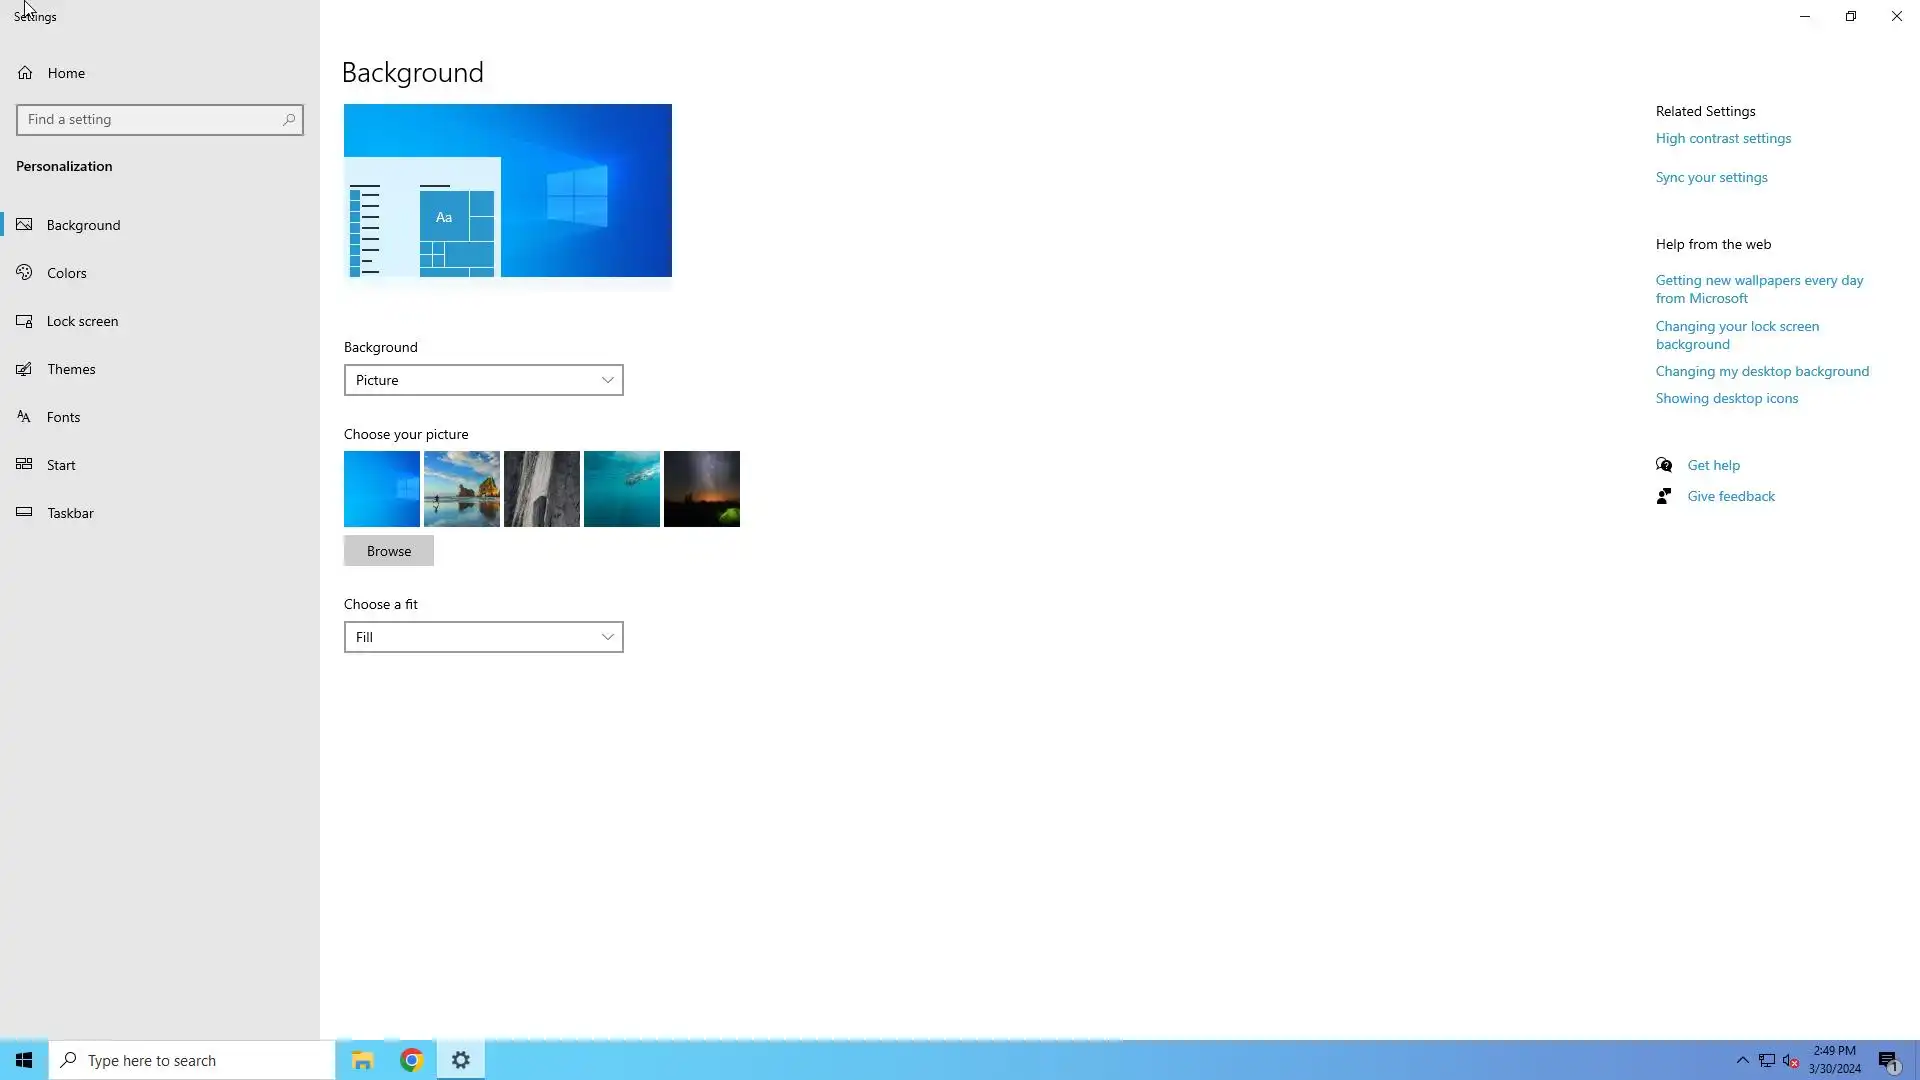Expand the Background type Picture dropdown
Viewport: 1920px width, 1080px height.
click(483, 380)
